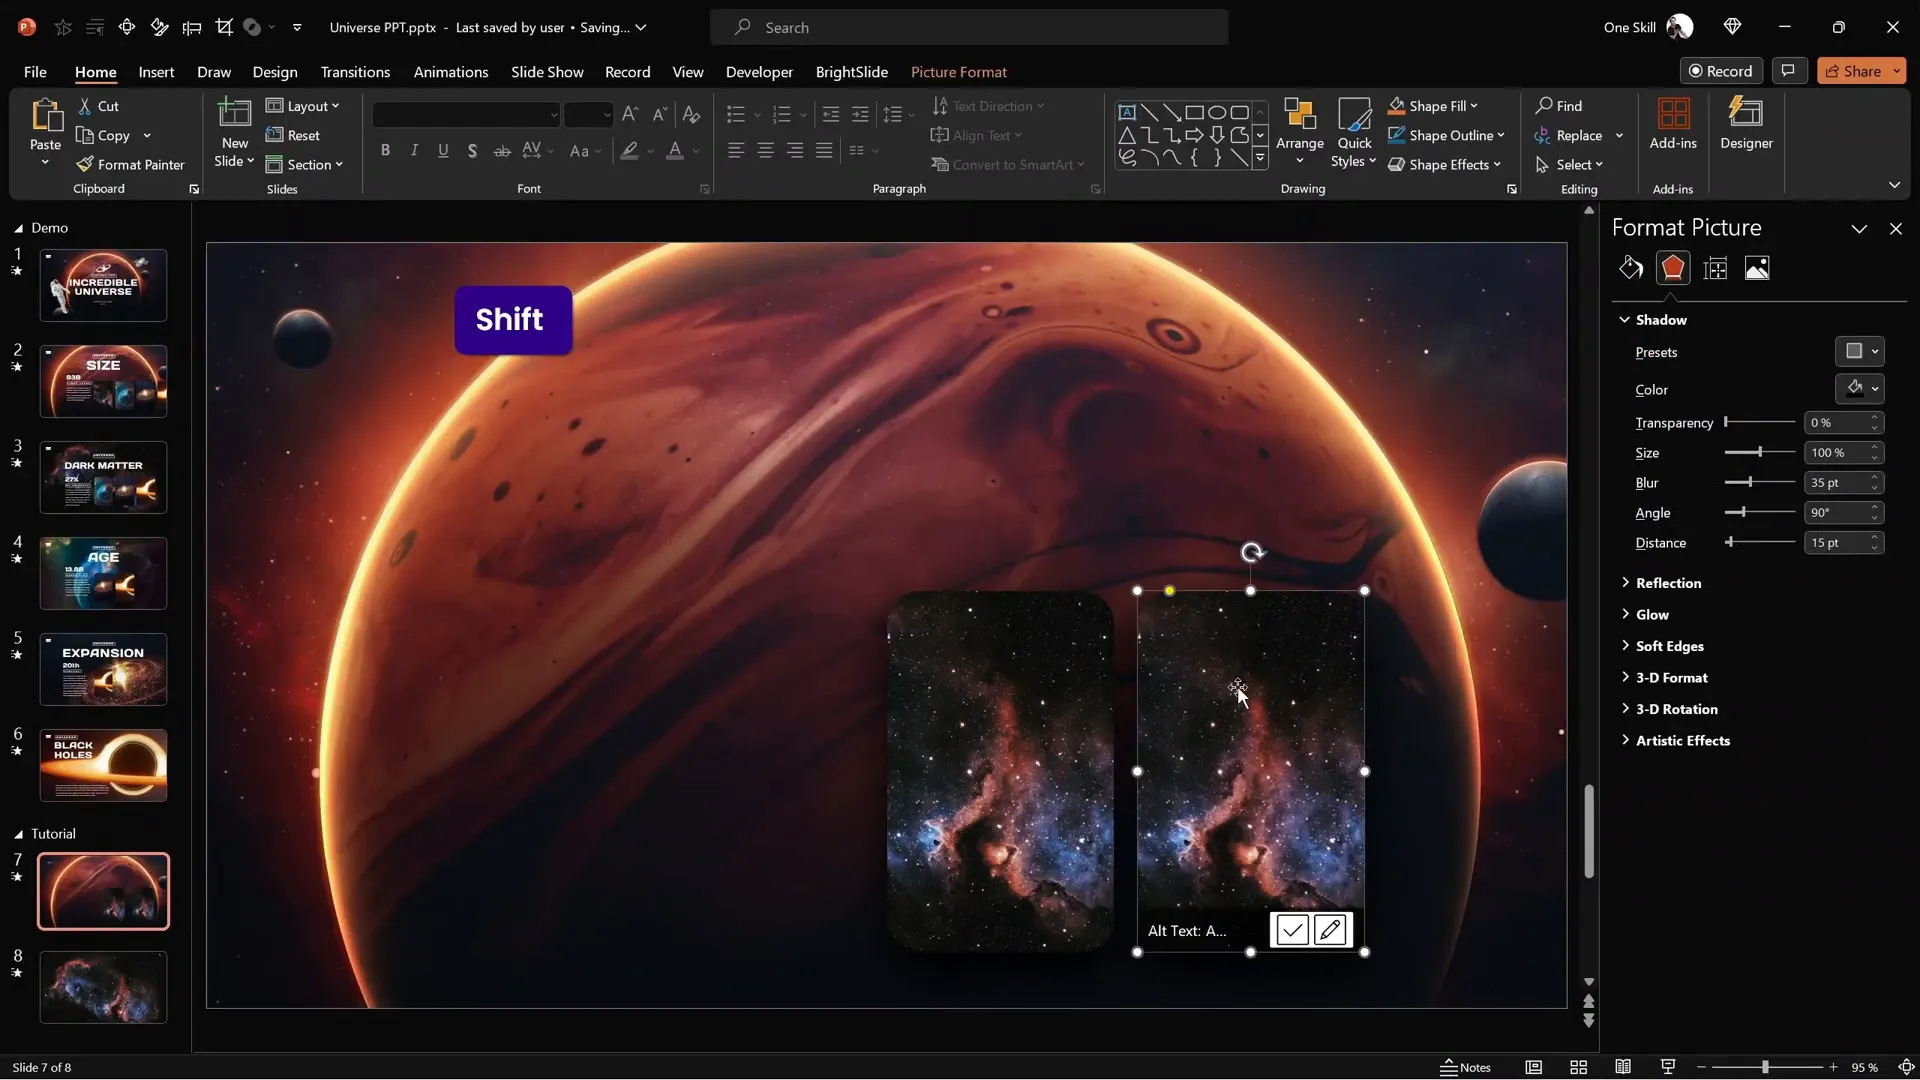Click the edit alt text pencil
1920x1080 pixels.
1330,930
